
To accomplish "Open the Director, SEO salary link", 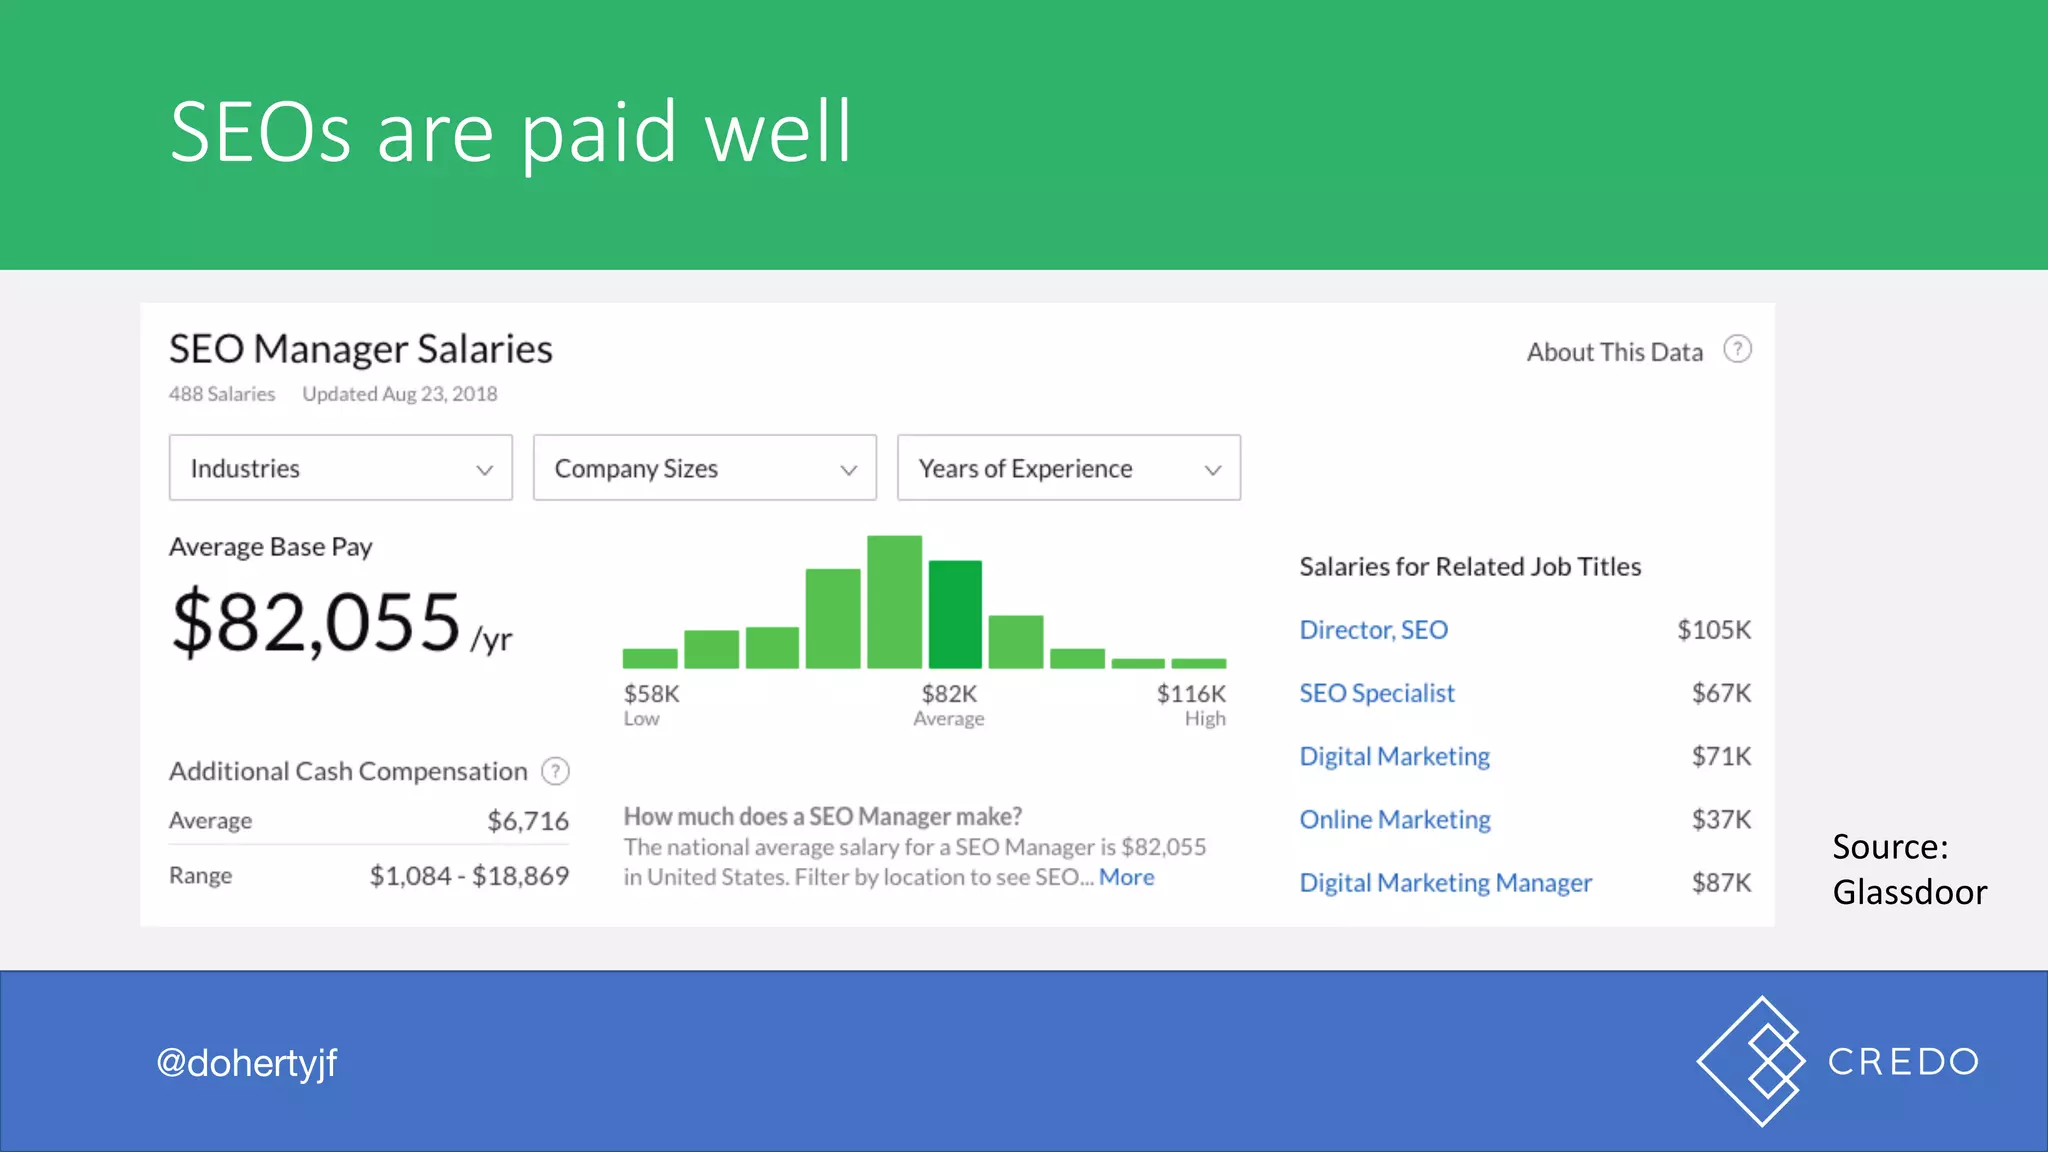I will tap(1373, 630).
